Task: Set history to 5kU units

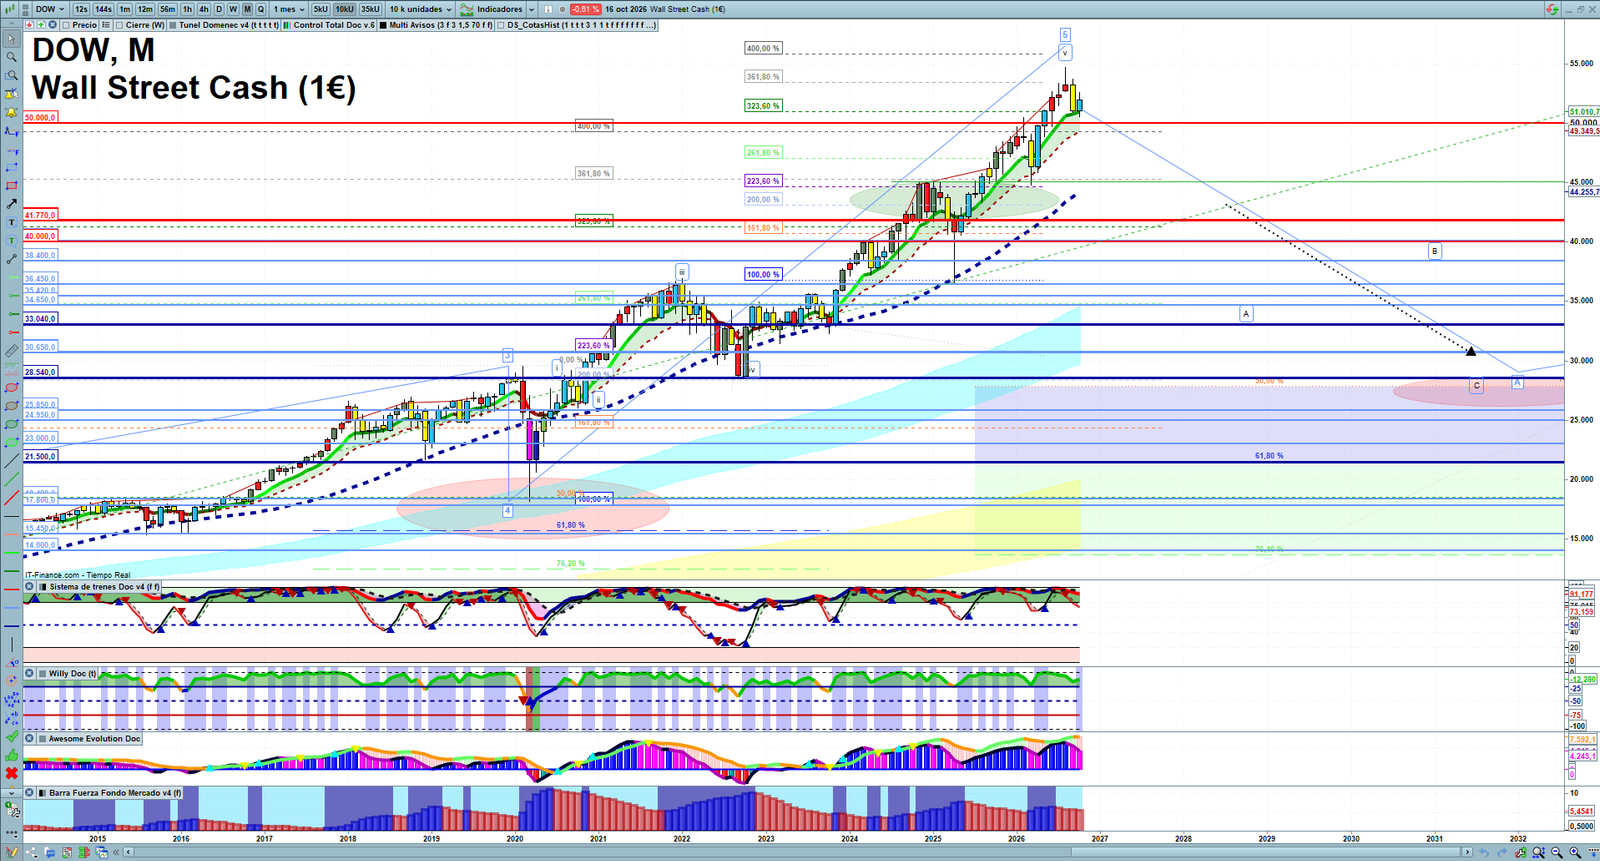Action: tap(321, 9)
